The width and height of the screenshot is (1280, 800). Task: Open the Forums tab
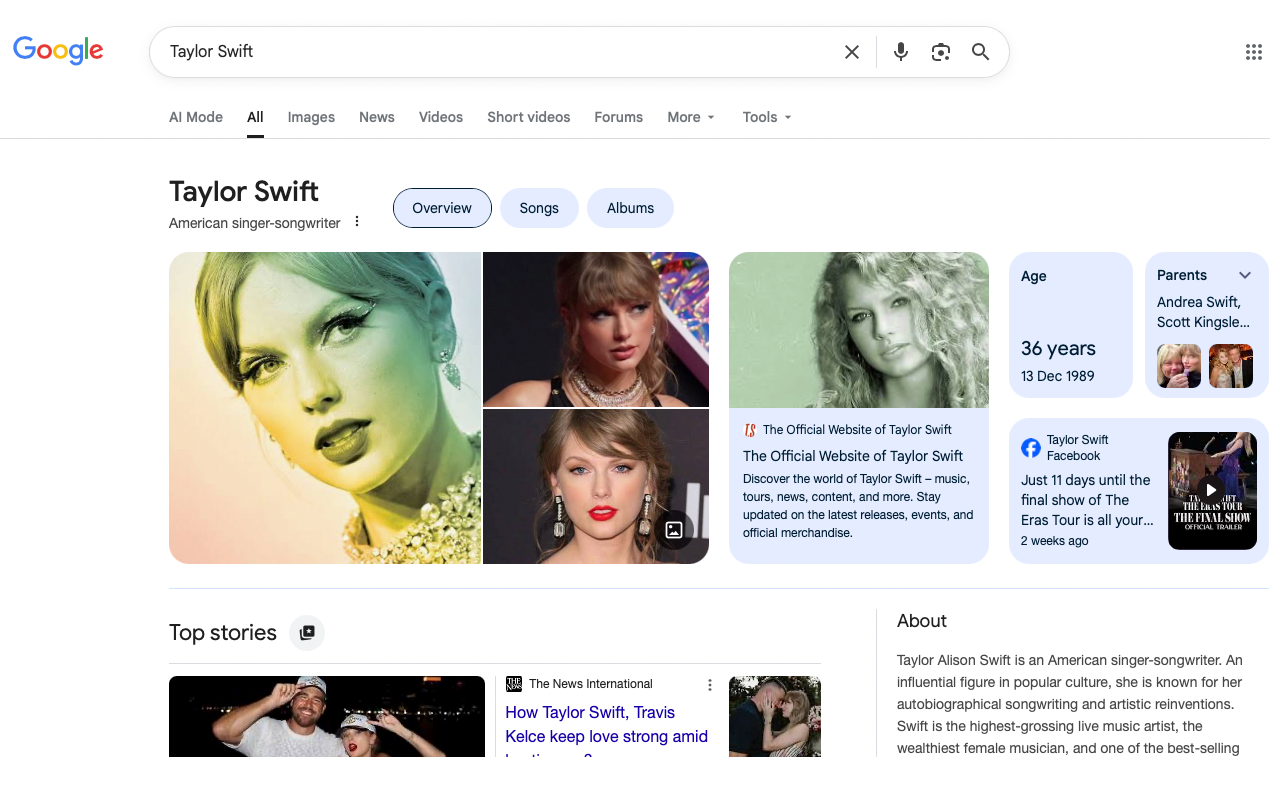[619, 117]
